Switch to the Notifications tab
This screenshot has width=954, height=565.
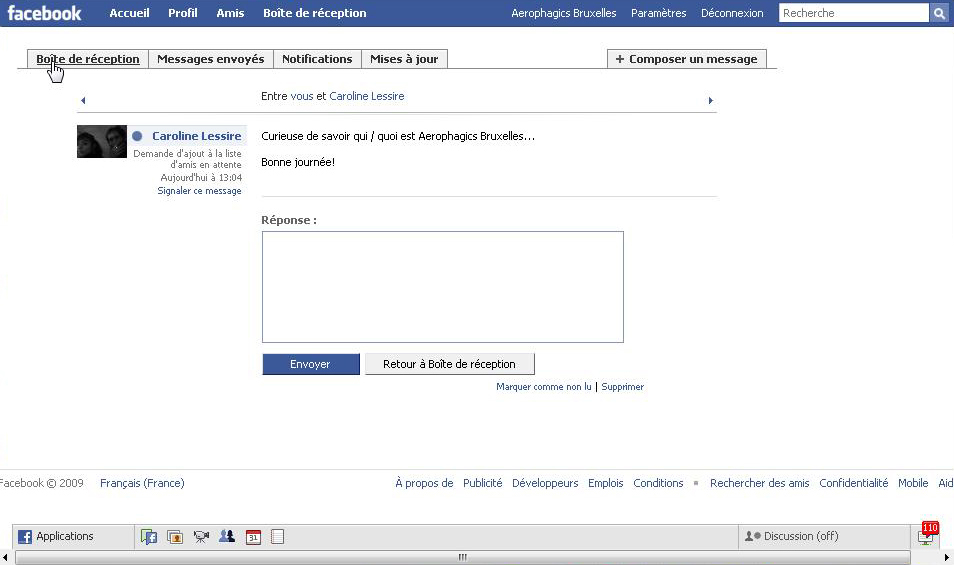coord(317,59)
